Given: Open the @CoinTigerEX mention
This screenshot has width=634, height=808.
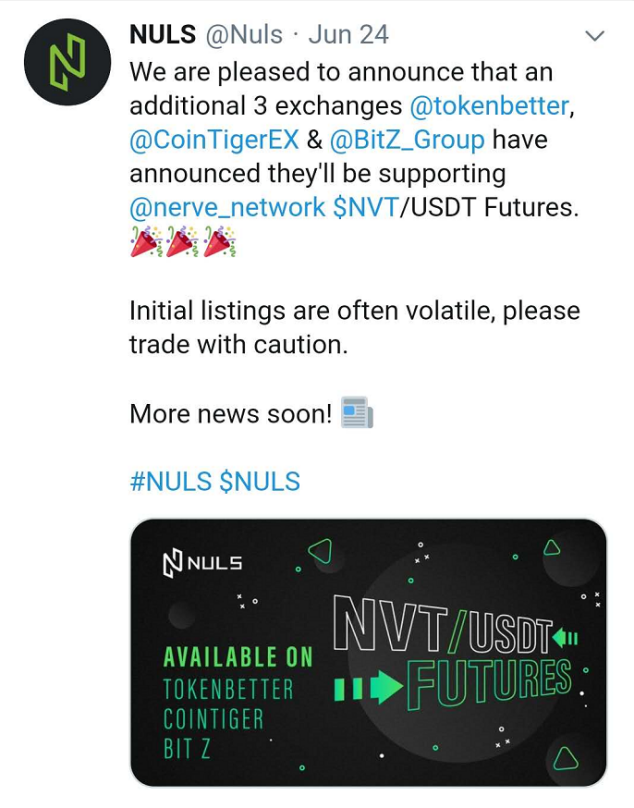Looking at the screenshot, I should (214, 140).
